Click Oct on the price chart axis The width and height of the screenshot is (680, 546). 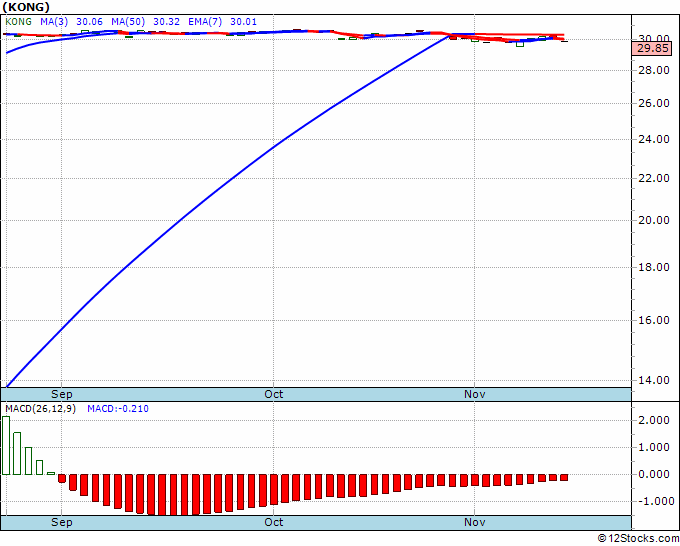coord(274,394)
